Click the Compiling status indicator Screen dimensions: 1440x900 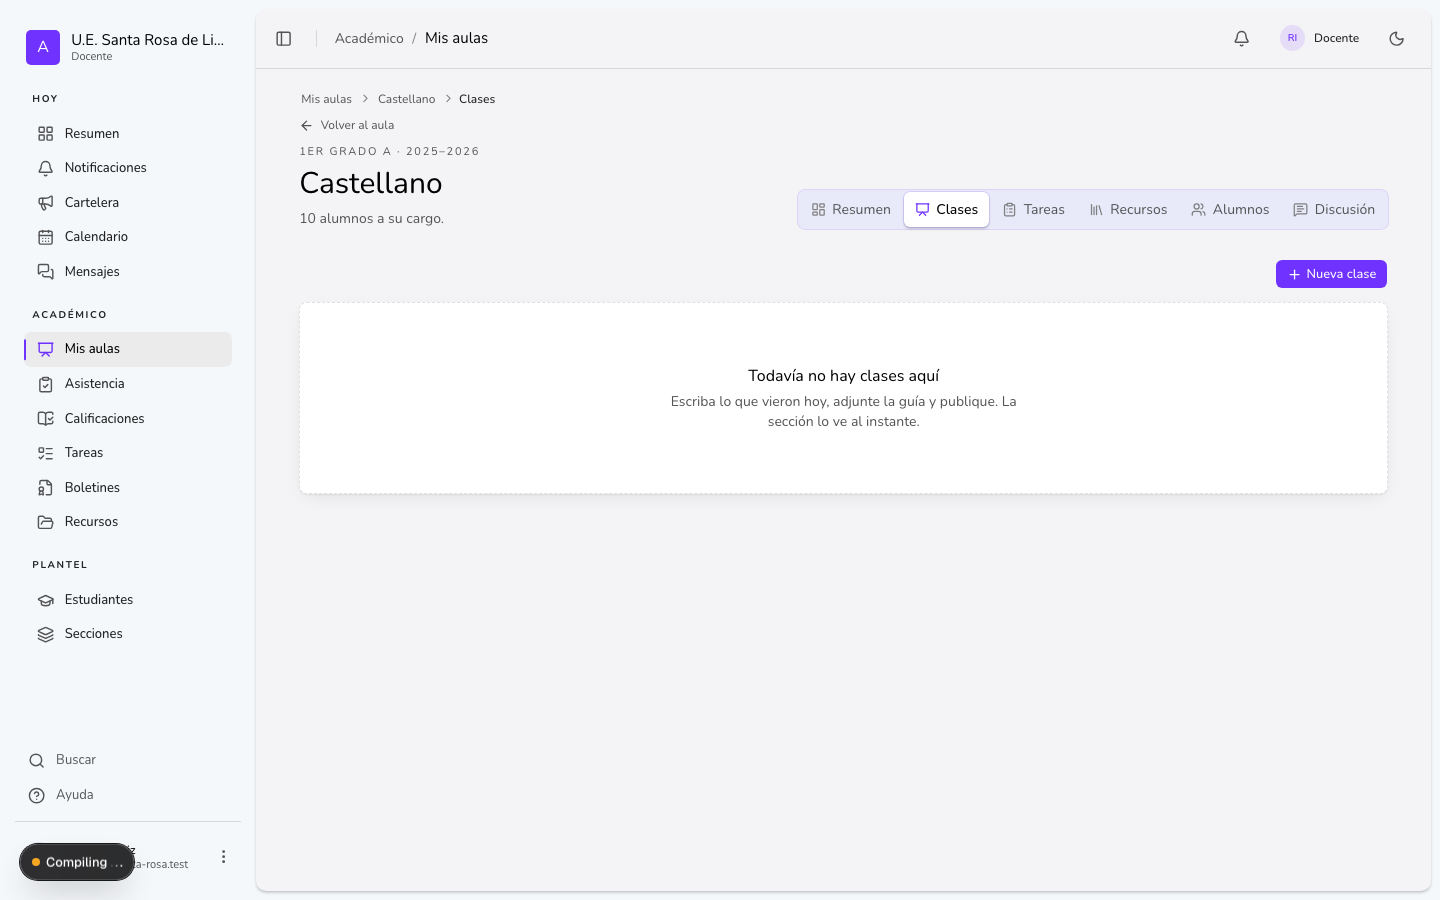click(77, 862)
